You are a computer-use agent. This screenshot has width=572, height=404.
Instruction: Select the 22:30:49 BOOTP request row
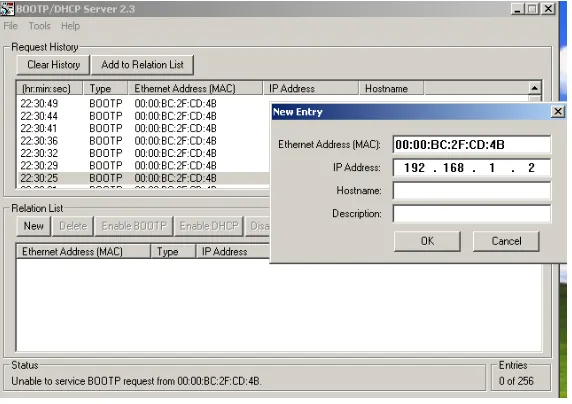144,104
